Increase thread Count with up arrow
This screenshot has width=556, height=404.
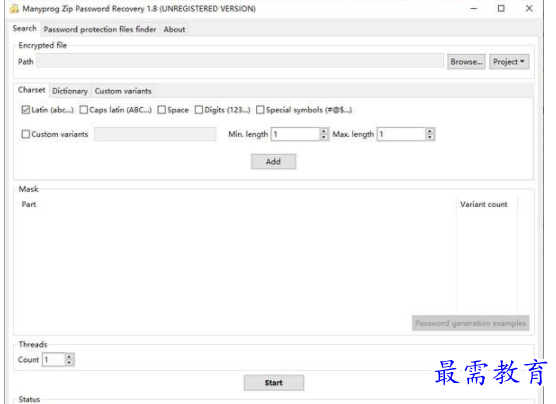[70, 356]
